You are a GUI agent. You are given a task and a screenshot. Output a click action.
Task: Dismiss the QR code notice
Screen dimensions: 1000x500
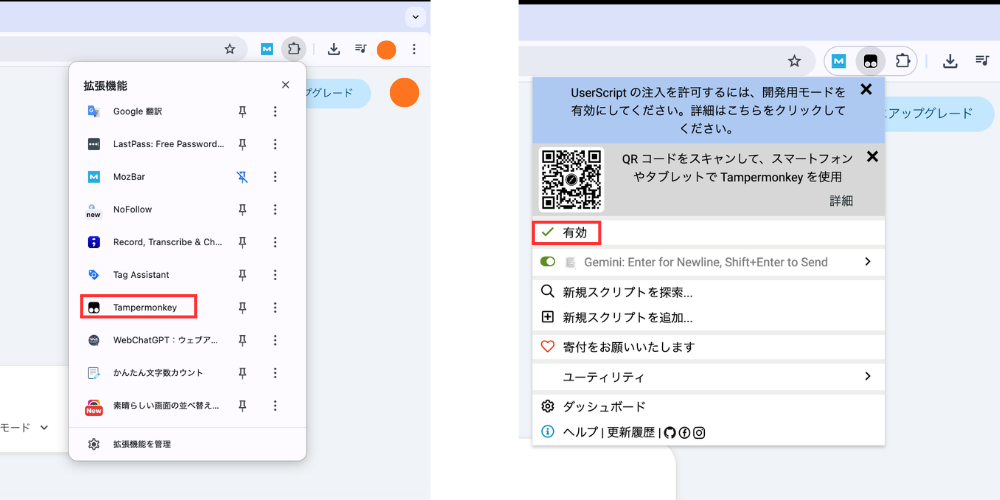pos(872,156)
